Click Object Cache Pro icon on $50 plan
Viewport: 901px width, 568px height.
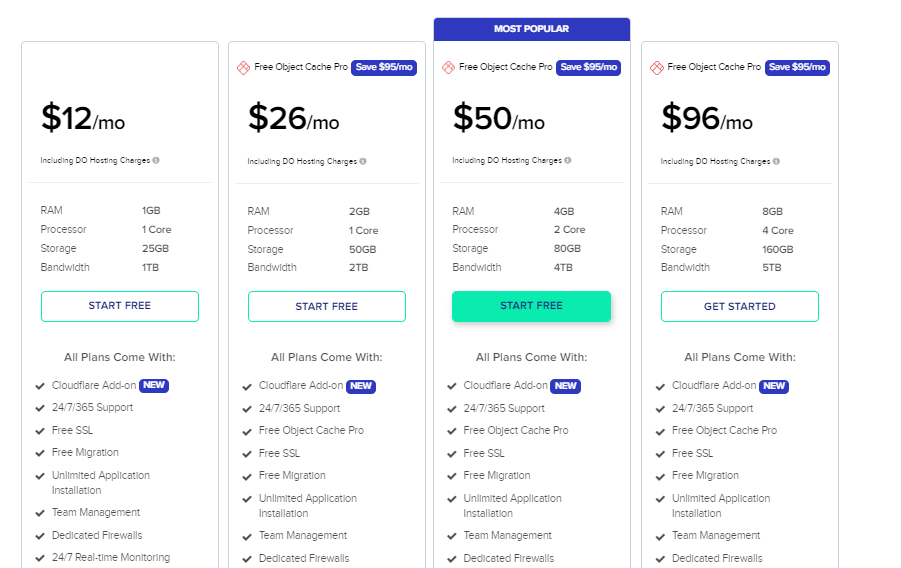(x=448, y=68)
